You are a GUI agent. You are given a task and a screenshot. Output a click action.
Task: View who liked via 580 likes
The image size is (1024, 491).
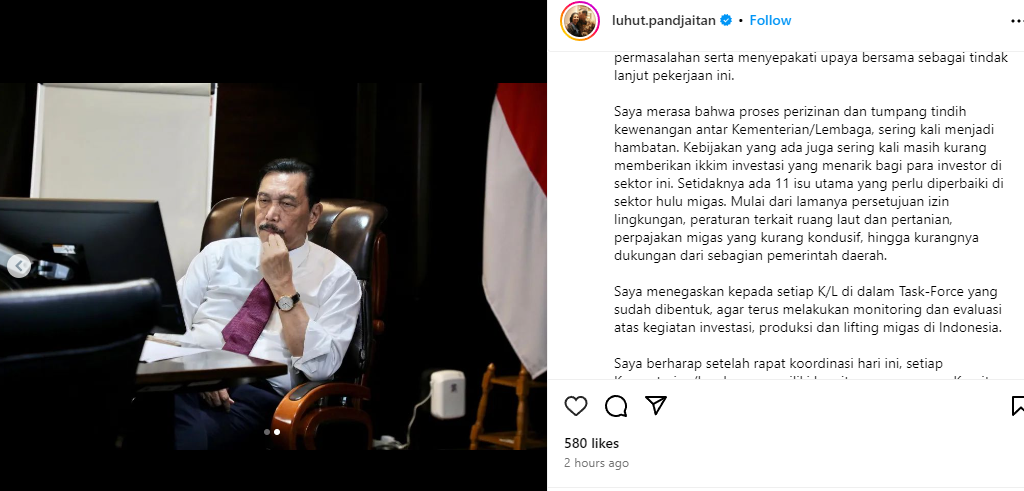(592, 443)
